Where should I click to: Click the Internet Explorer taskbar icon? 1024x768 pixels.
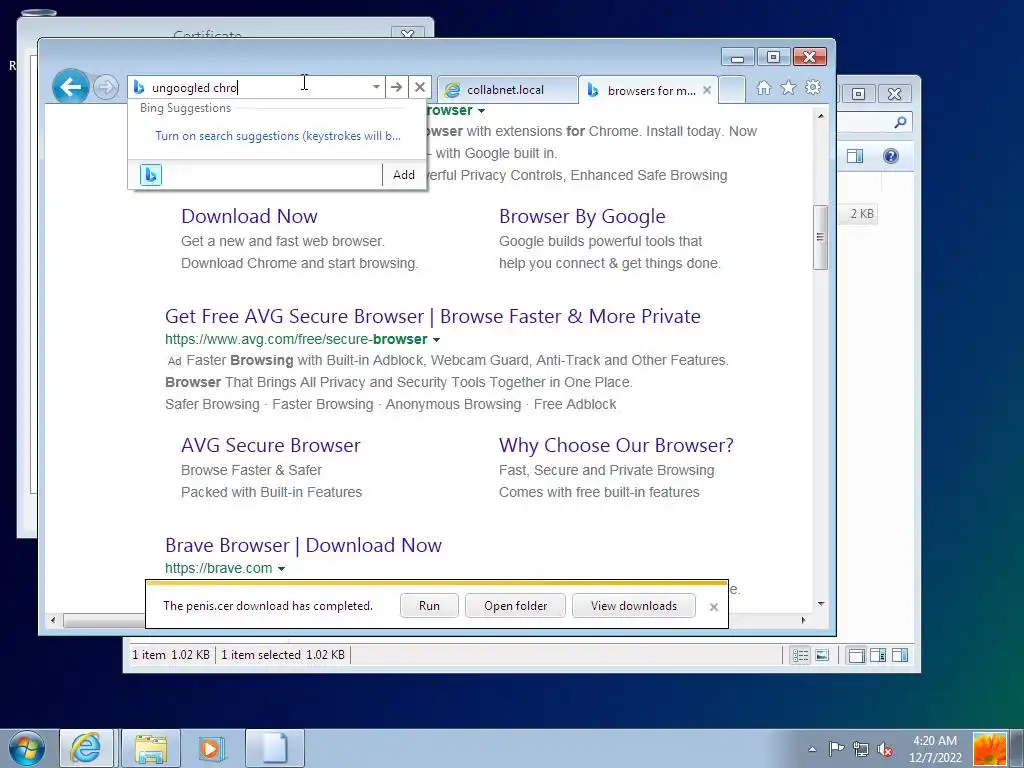point(86,748)
